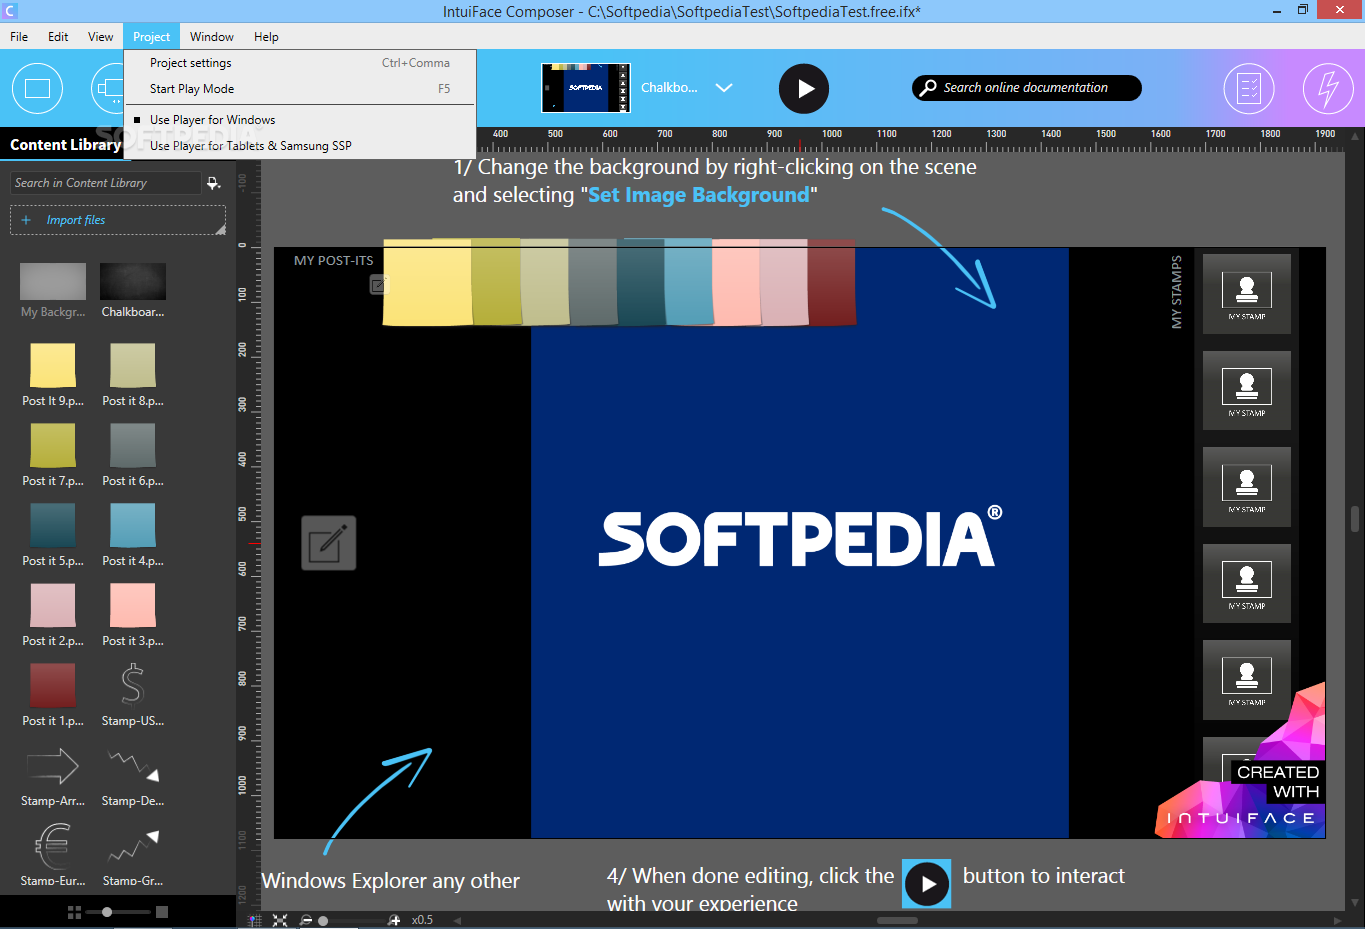1365x929 pixels.
Task: Start the experience with the black play button
Action: (804, 88)
